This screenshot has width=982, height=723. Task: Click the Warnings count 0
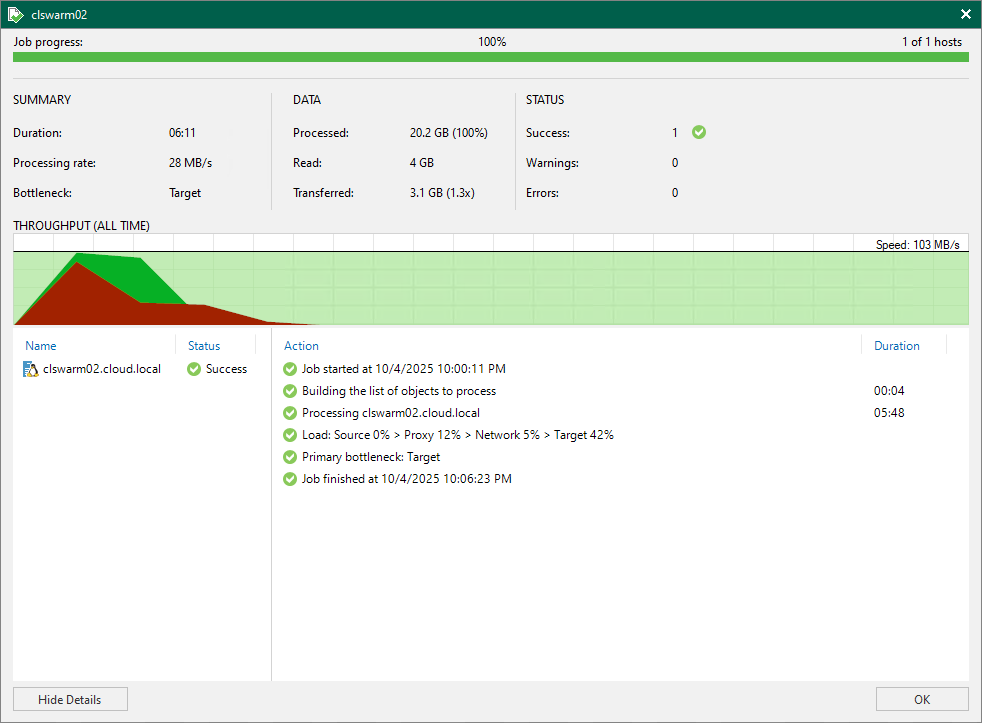[675, 163]
